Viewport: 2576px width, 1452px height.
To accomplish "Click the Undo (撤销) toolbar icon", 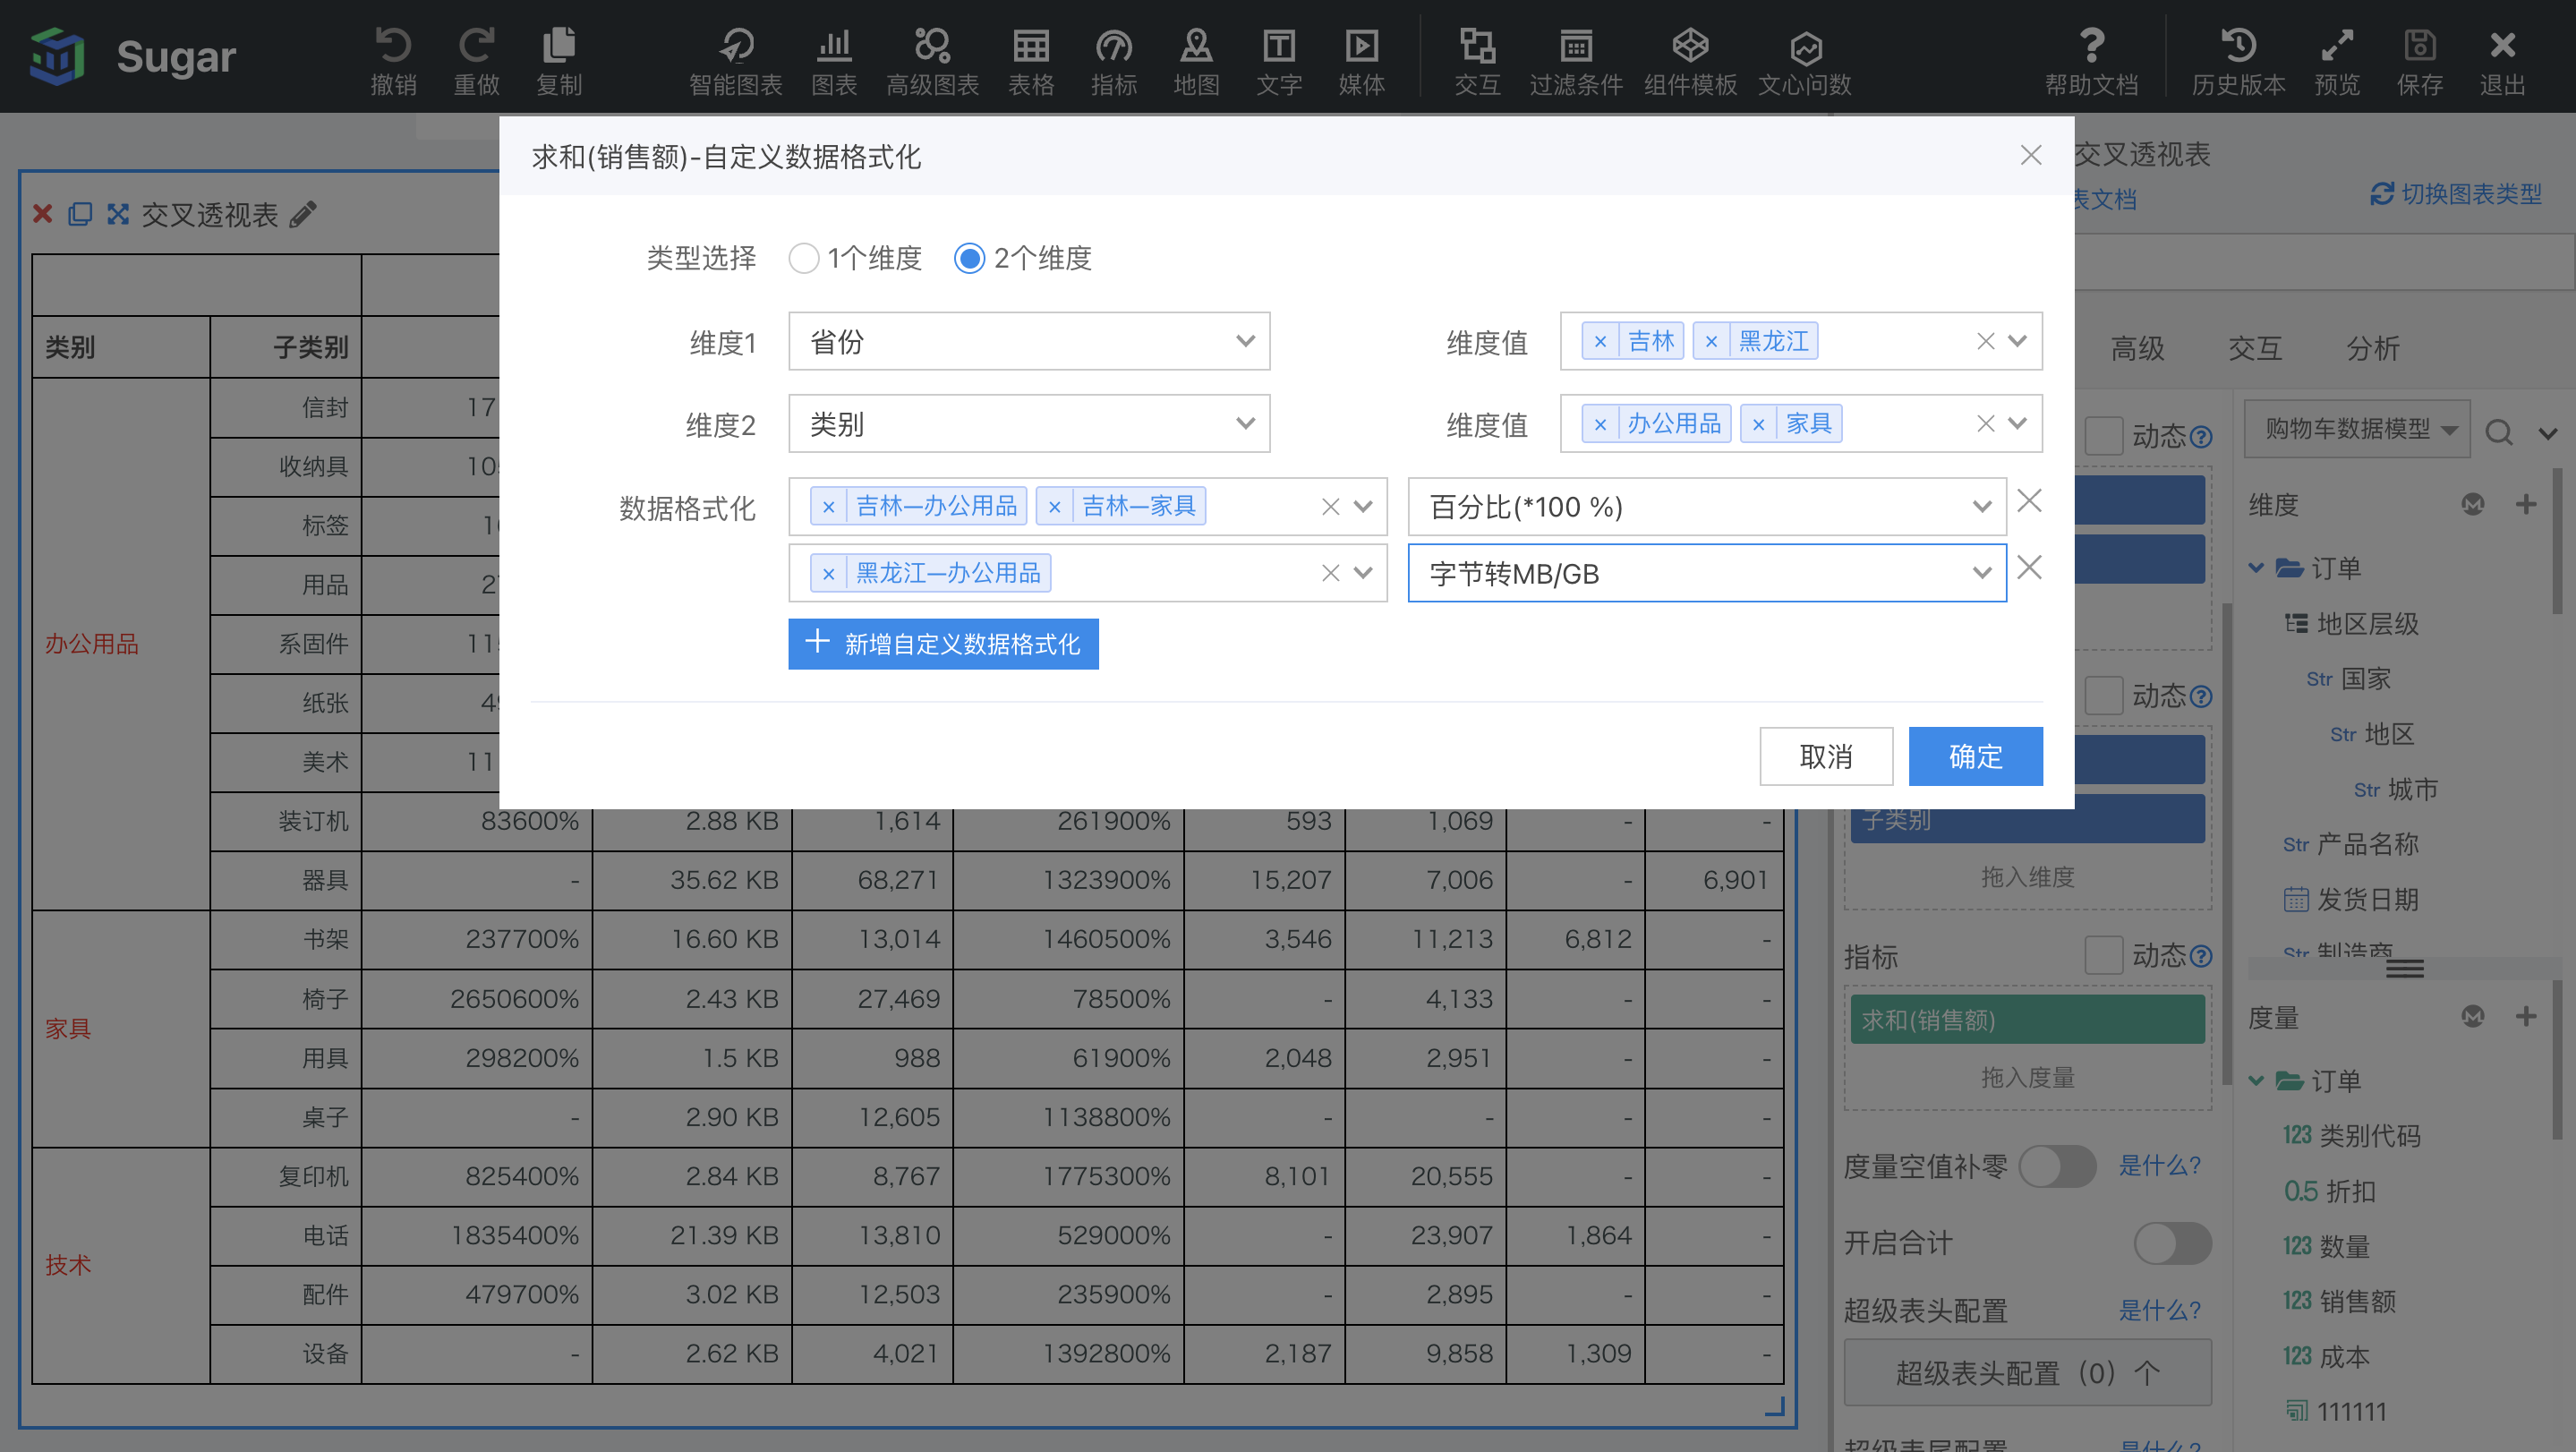I will pos(393,60).
